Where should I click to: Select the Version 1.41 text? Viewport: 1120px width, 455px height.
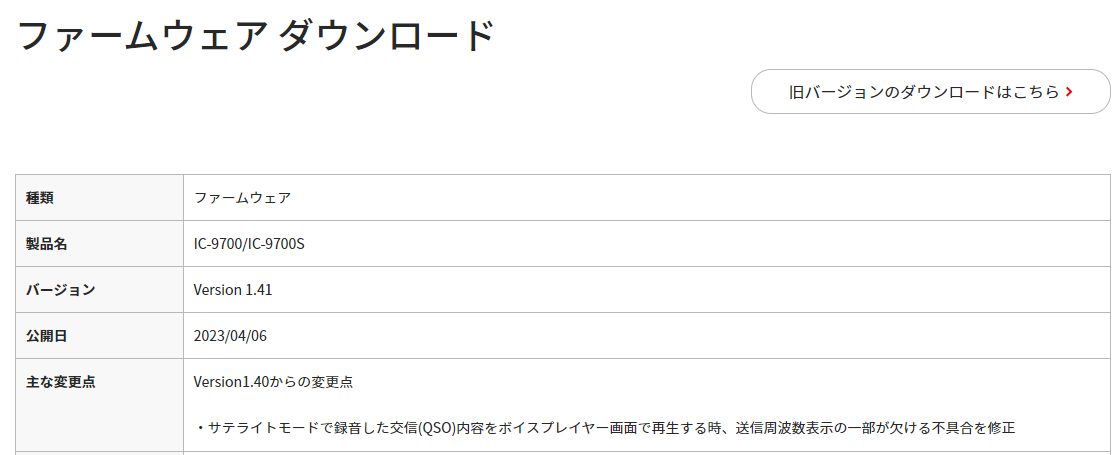[x=233, y=290]
